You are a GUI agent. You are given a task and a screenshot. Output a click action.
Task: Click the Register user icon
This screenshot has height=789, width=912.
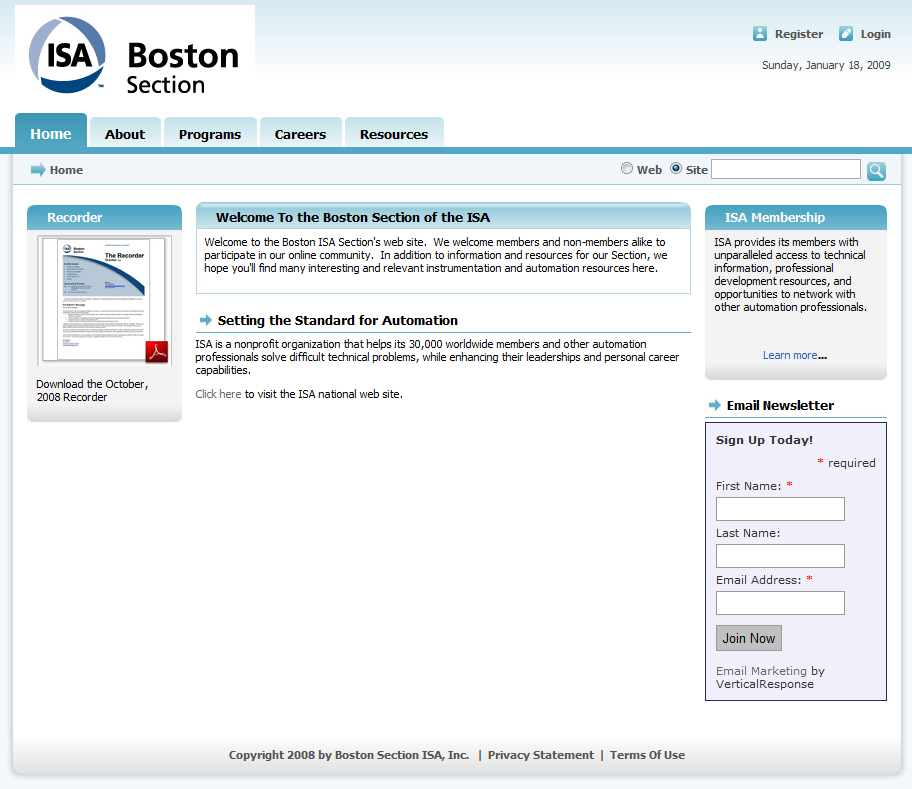click(x=760, y=34)
